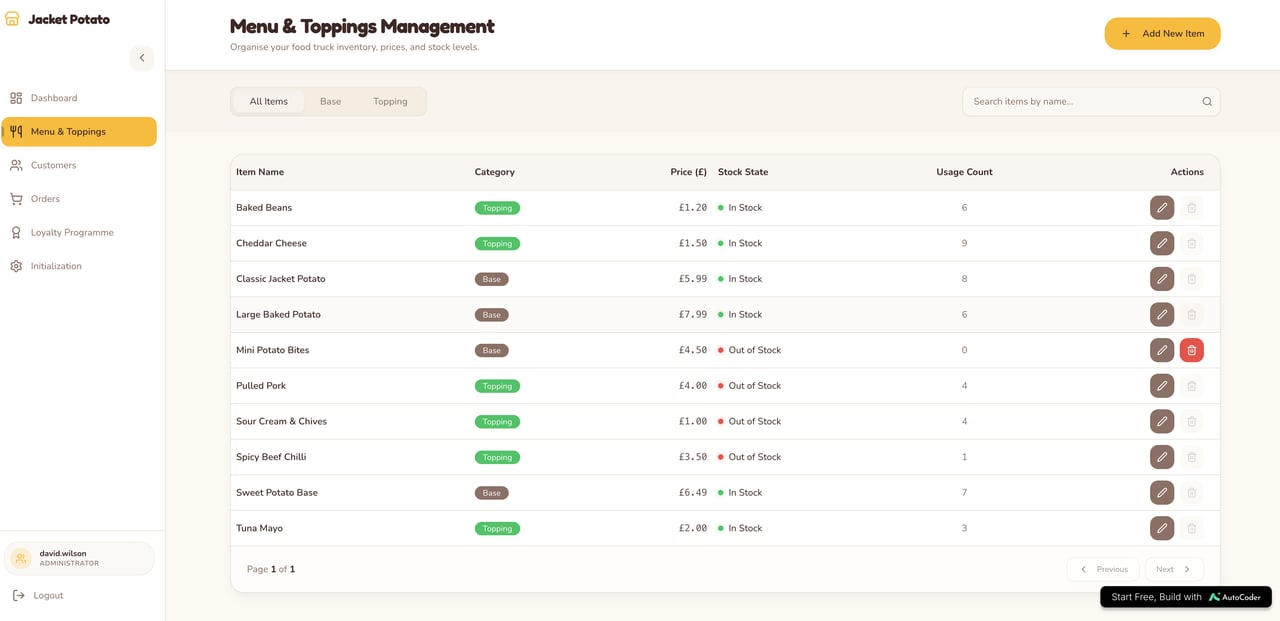The image size is (1280, 621).
Task: Click the Usage Count column header
Action: point(964,172)
